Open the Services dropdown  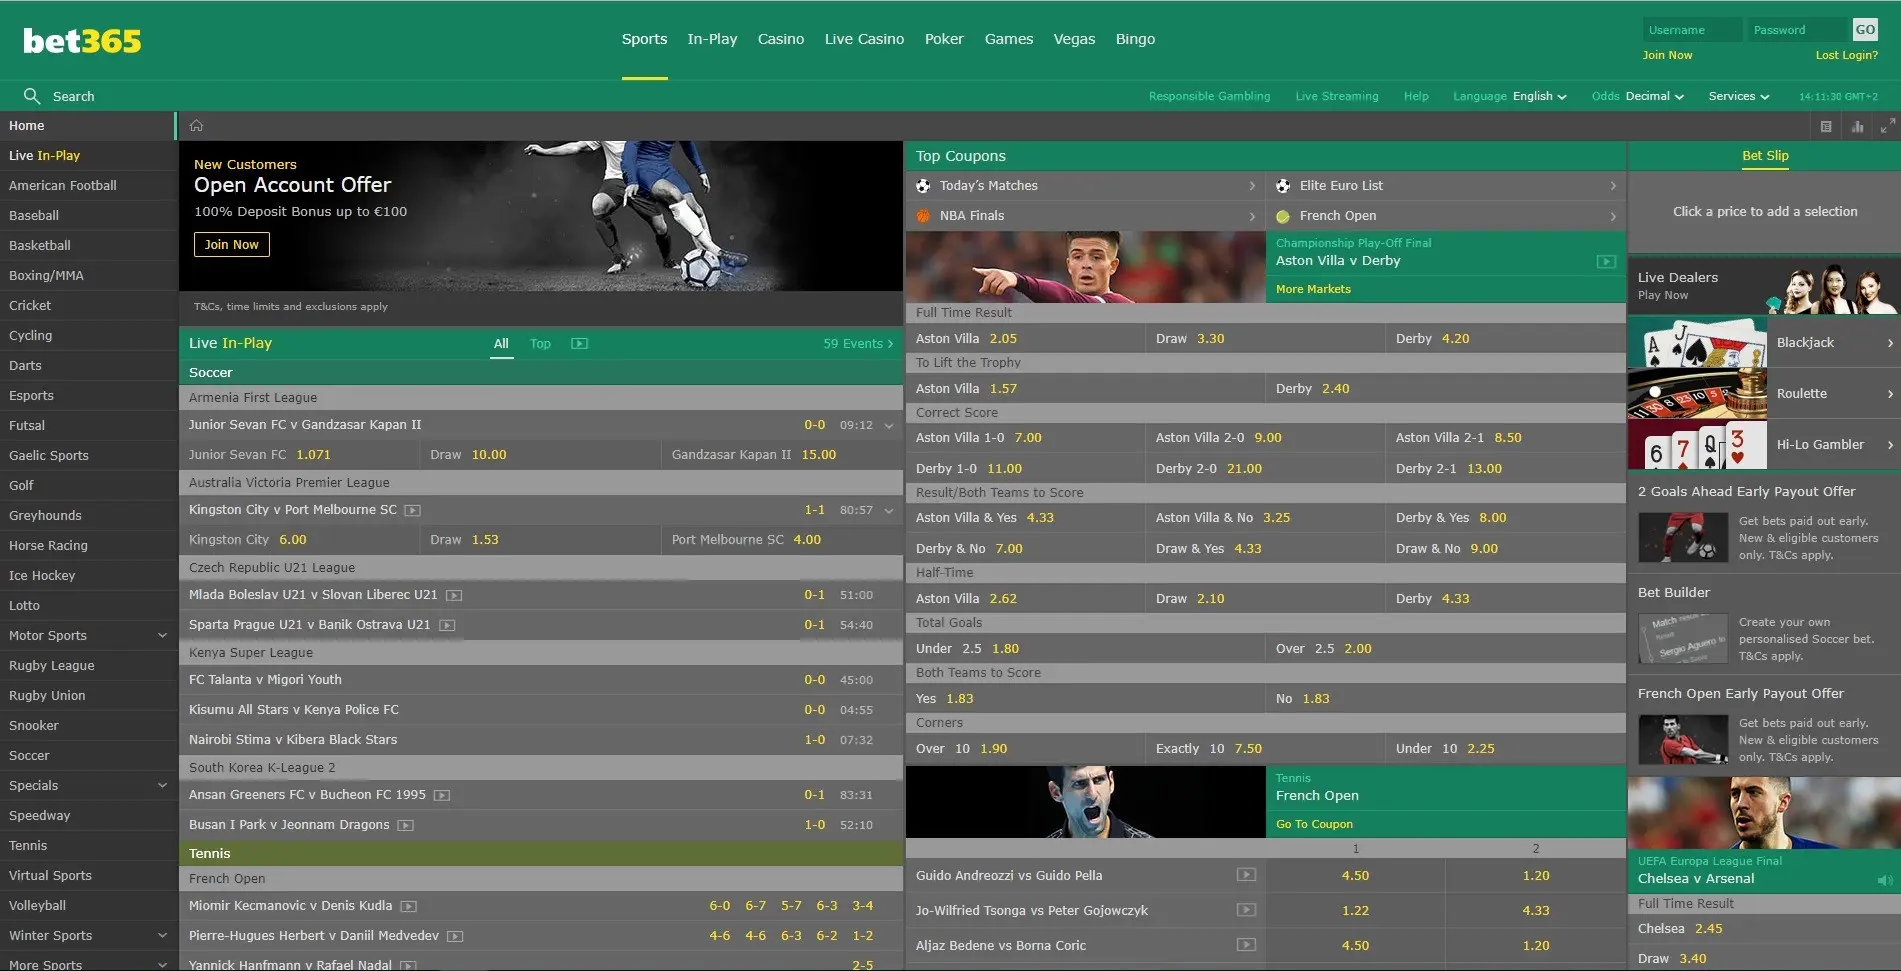click(1739, 96)
